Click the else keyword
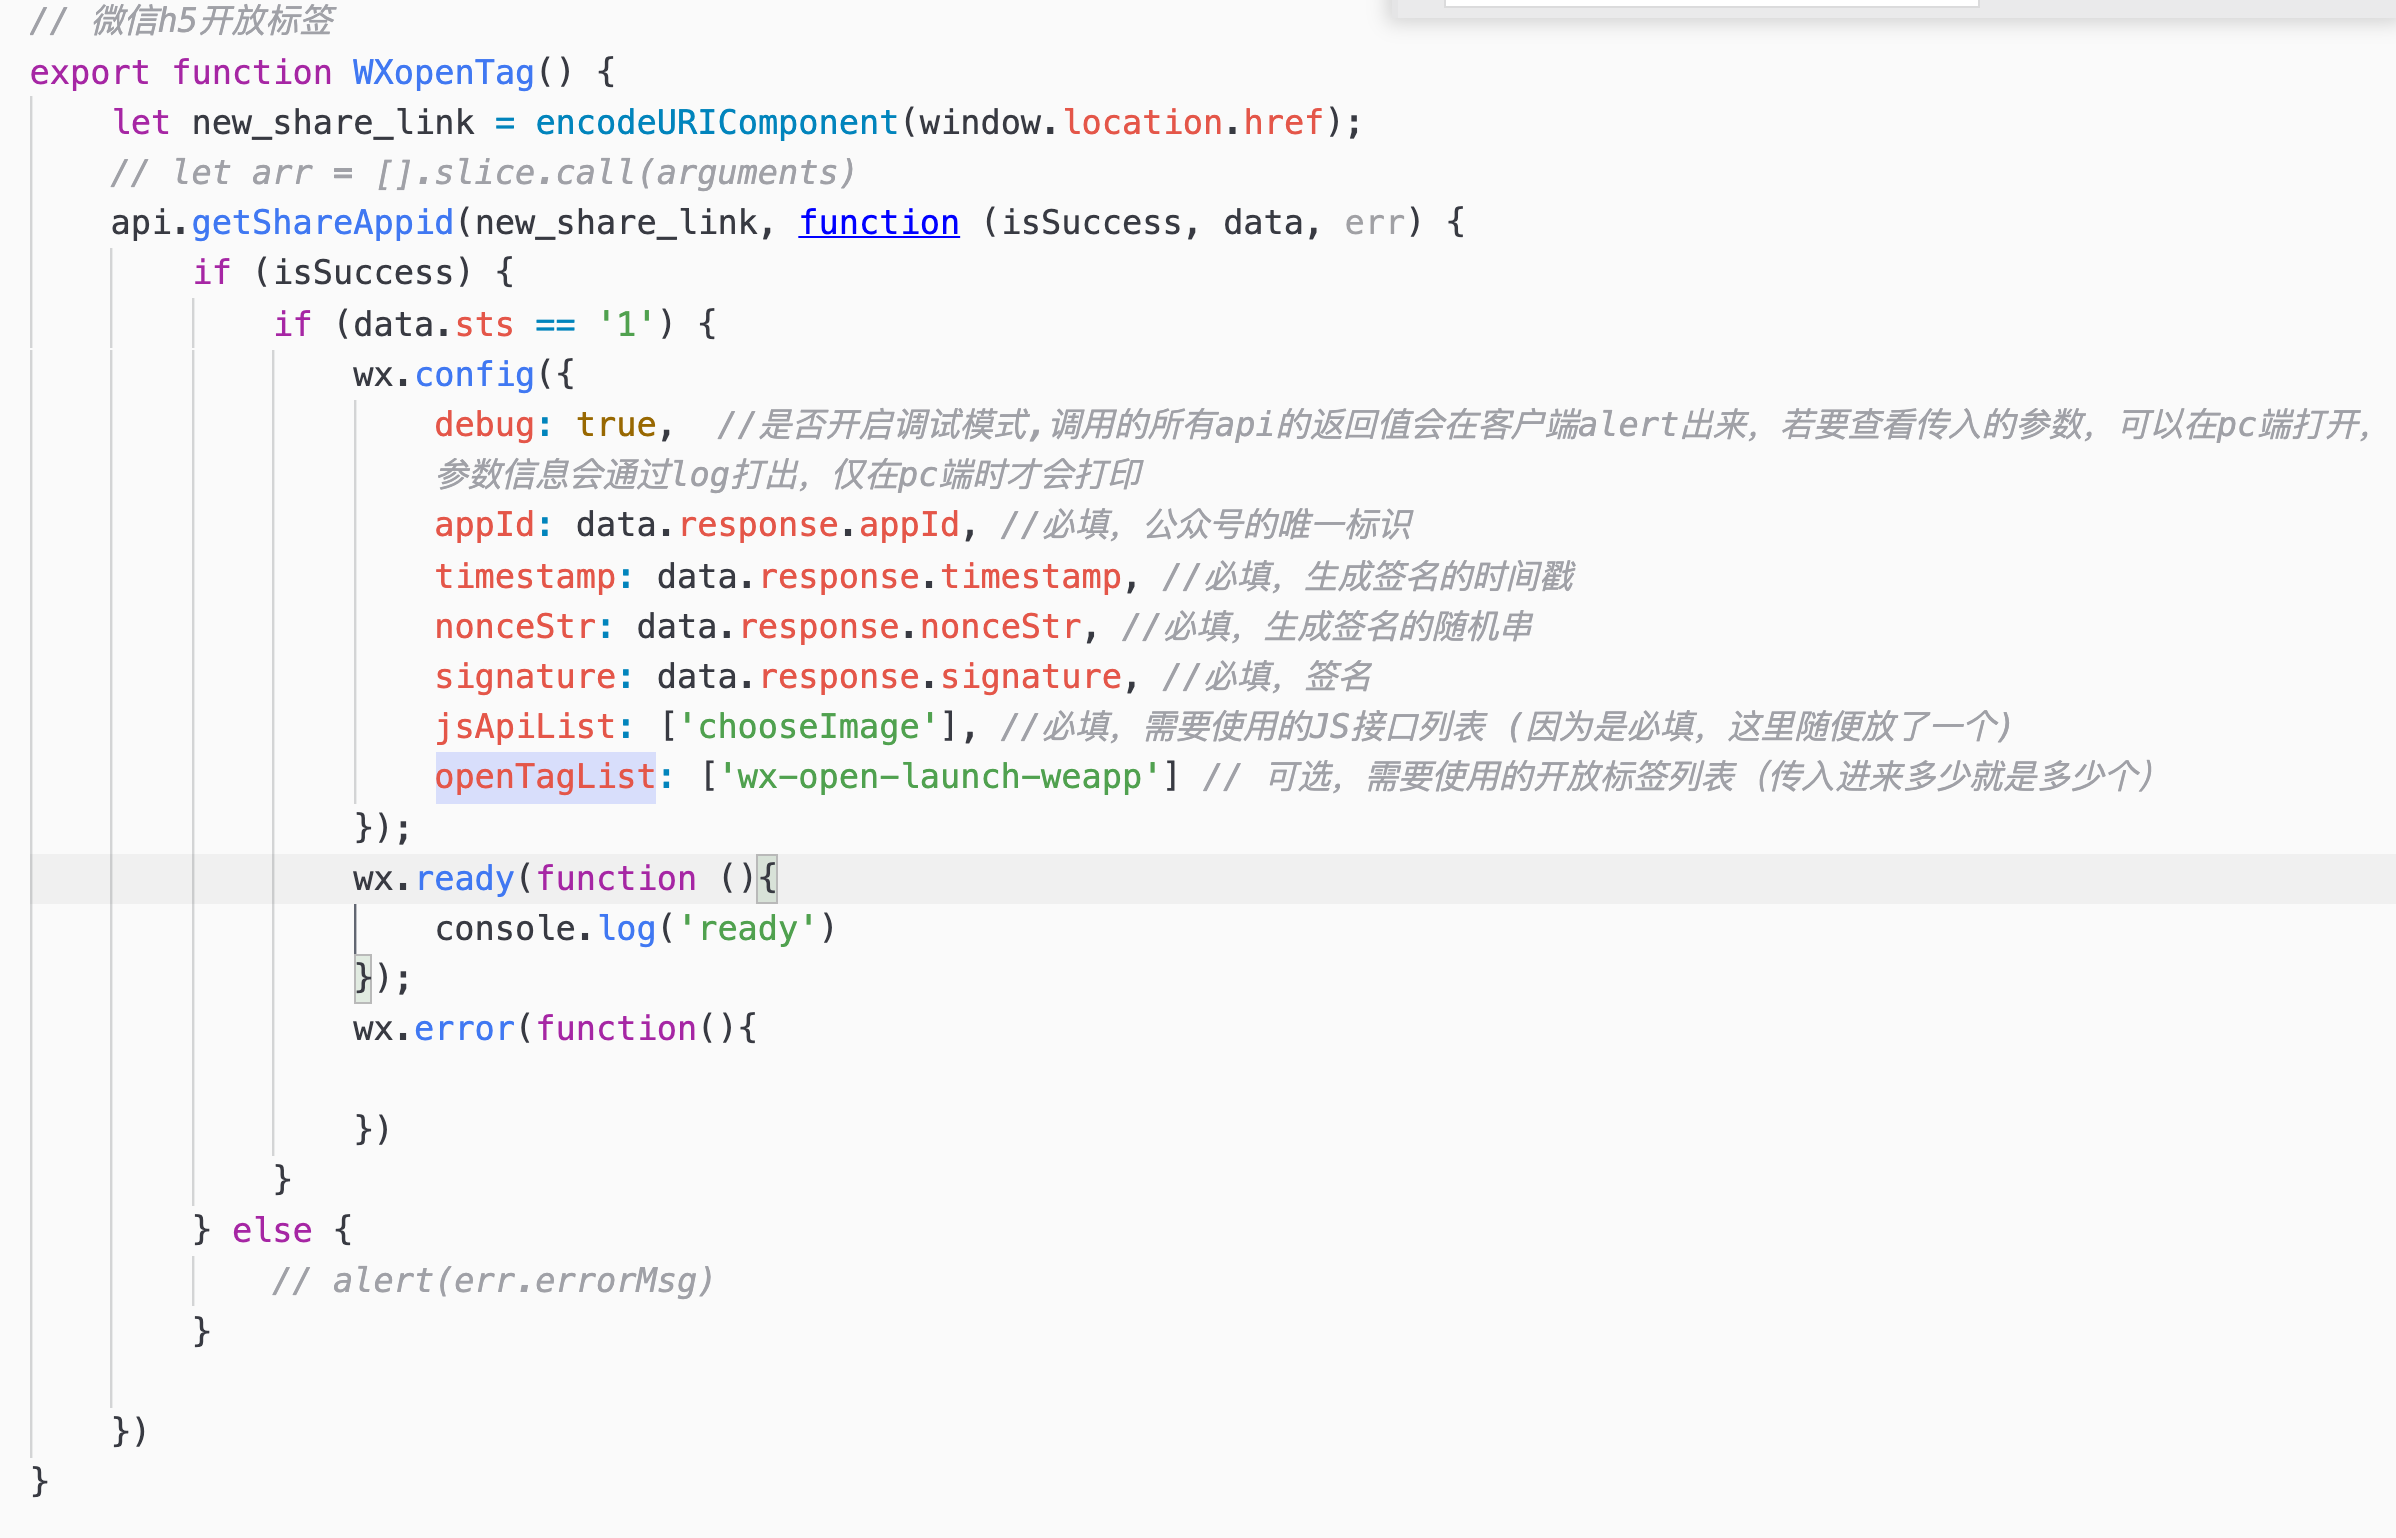 [x=272, y=1230]
